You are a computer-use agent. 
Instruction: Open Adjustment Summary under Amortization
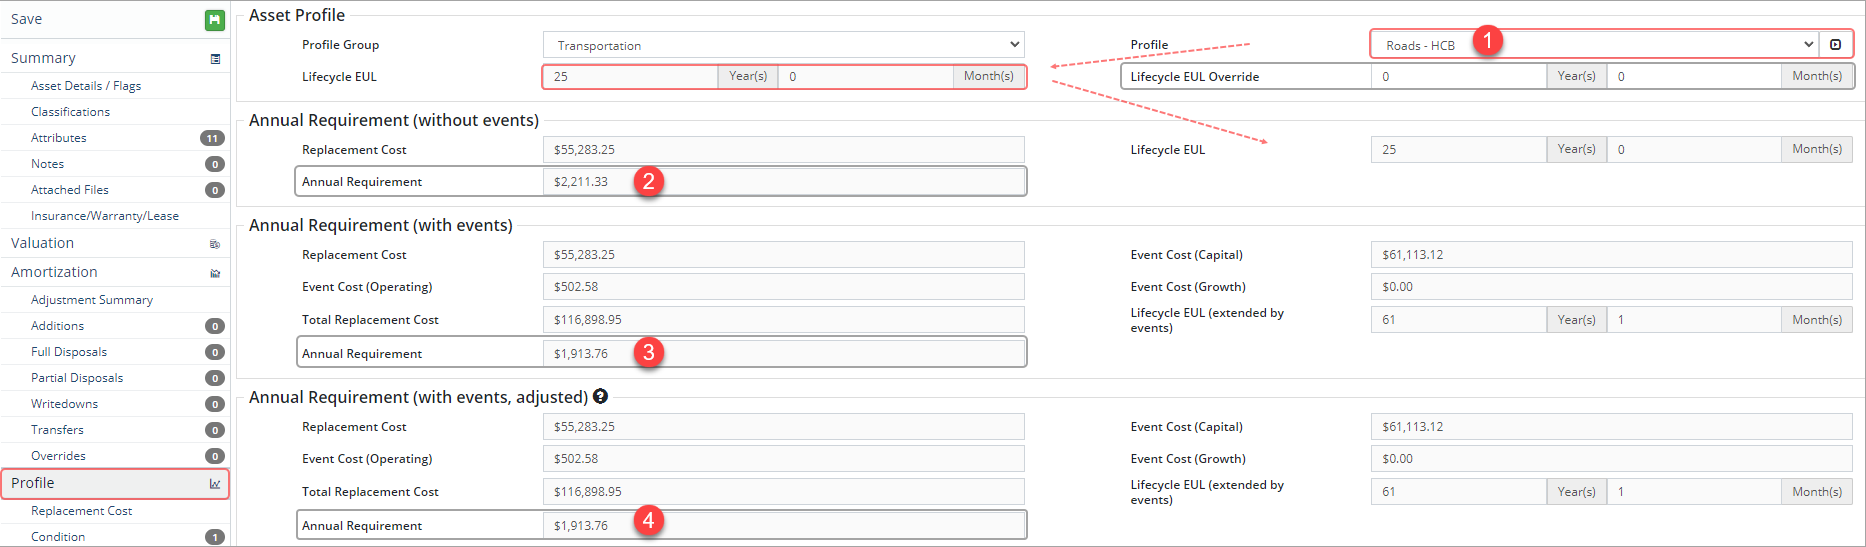tap(92, 300)
